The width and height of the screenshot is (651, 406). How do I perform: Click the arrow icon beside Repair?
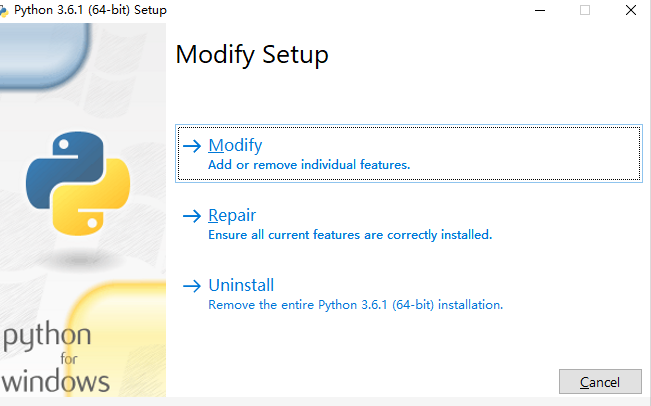(x=192, y=216)
